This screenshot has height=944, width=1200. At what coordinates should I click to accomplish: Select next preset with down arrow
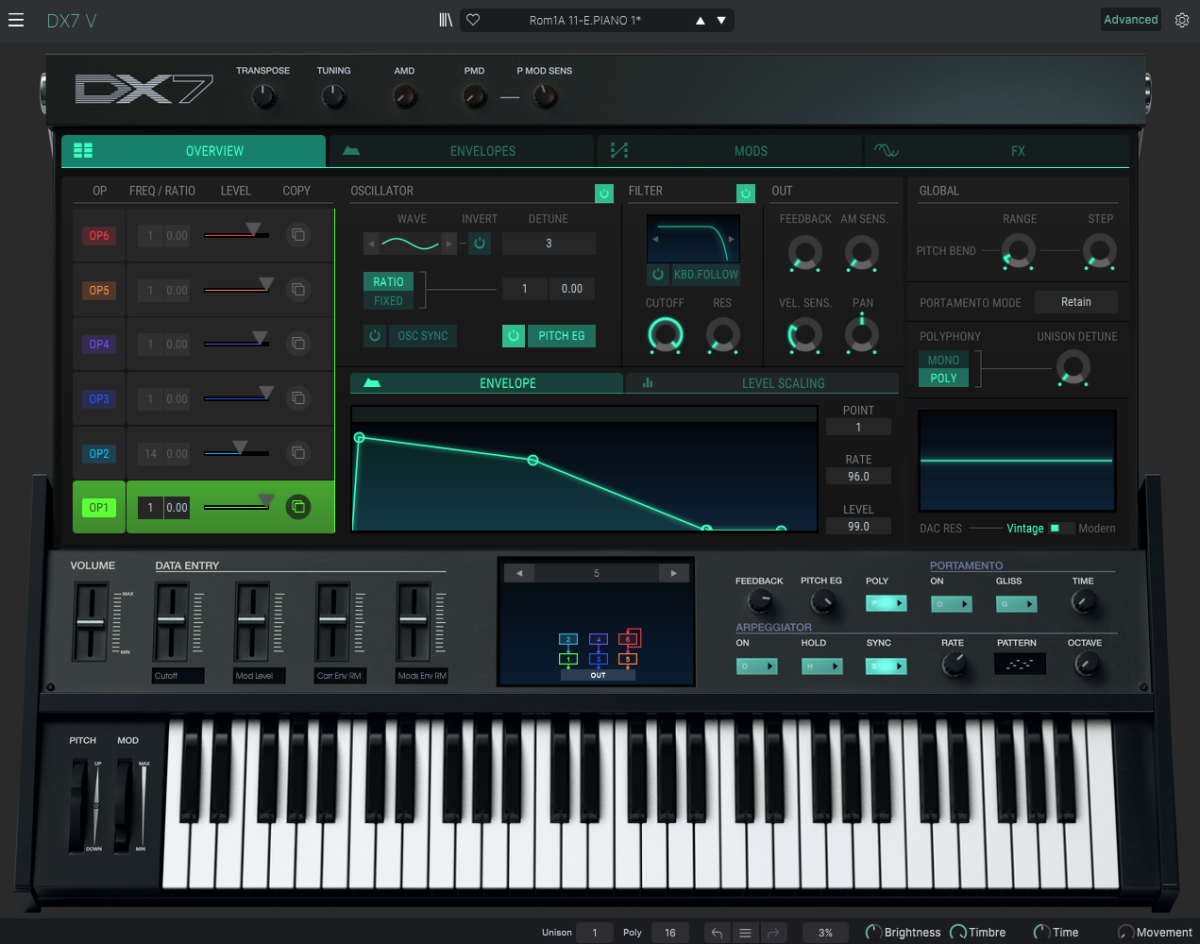(x=722, y=20)
